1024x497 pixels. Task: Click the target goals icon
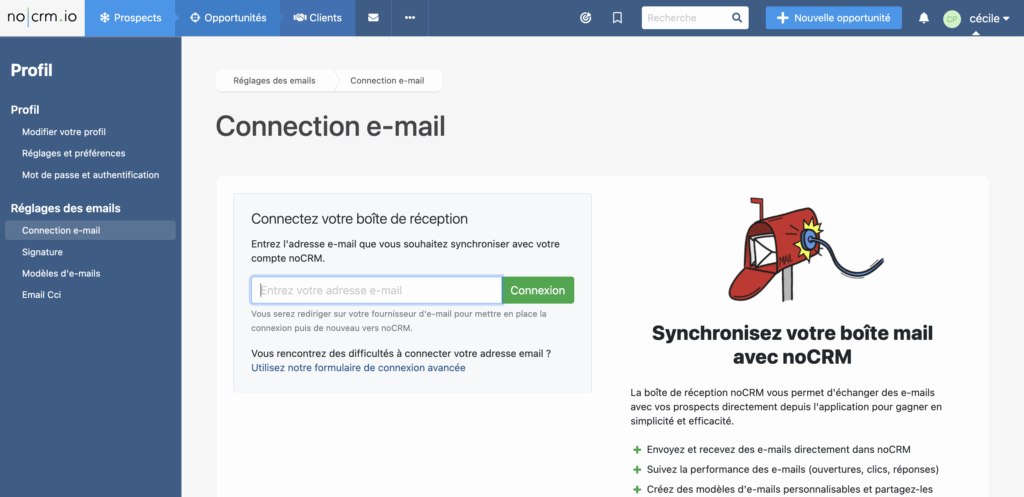586,18
